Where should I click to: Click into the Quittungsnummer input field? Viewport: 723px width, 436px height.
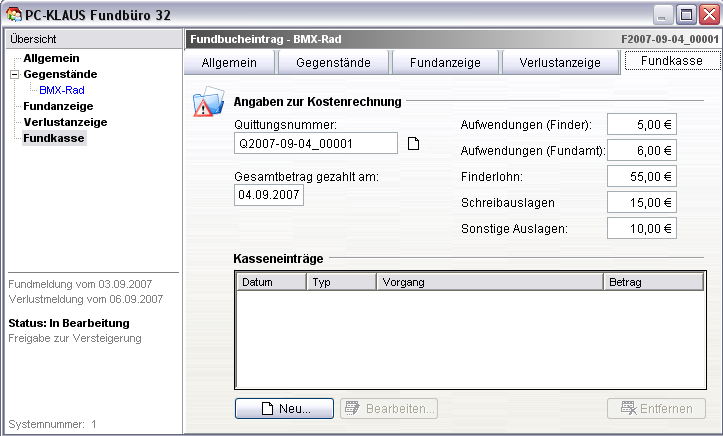tap(315, 144)
